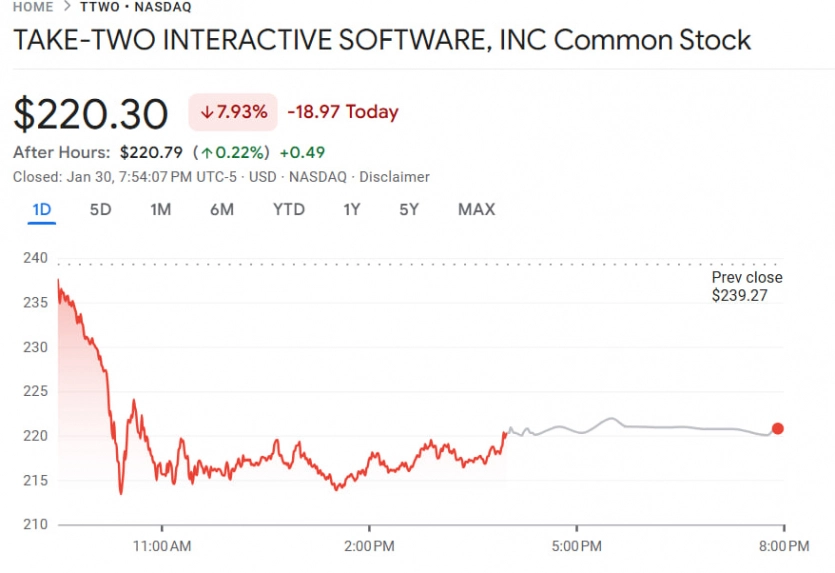Click the red end-of-day price dot
This screenshot has height=573, width=835.
(x=778, y=429)
